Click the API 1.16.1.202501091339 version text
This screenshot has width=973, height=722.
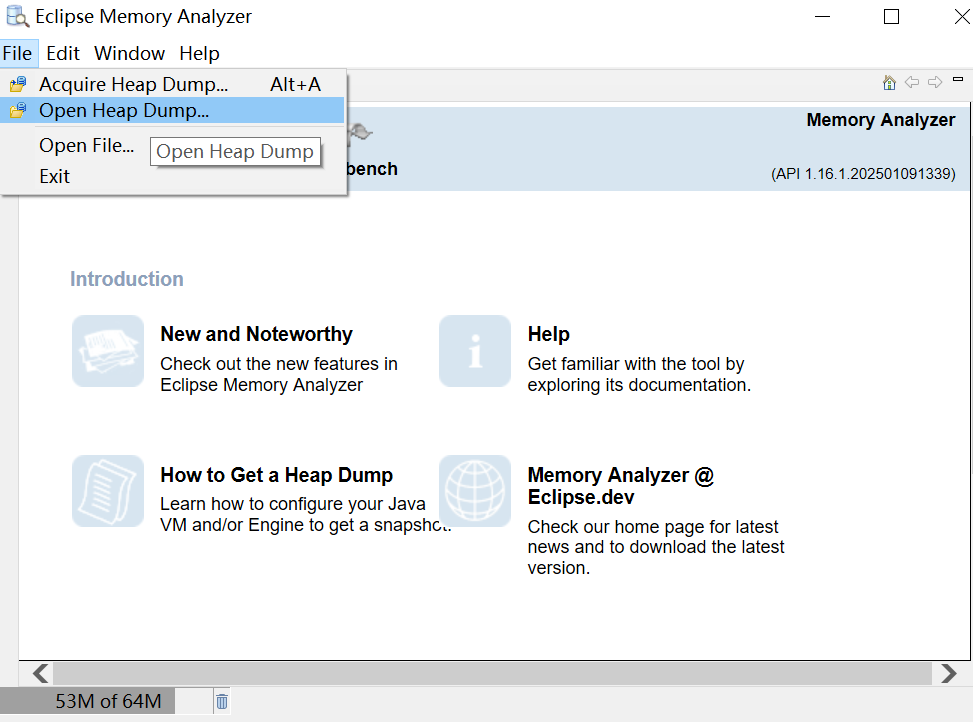863,174
